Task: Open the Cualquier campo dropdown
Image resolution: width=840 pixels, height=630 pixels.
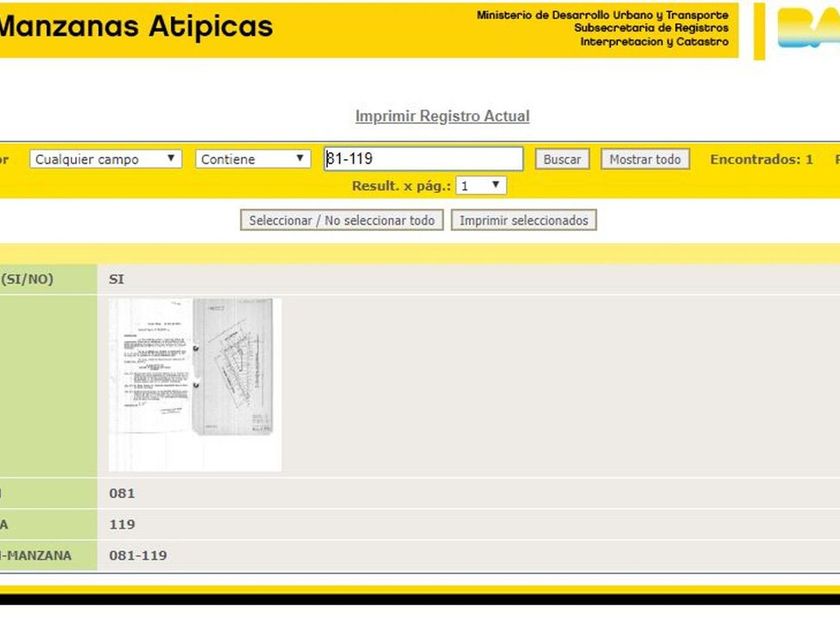Action: (x=106, y=159)
